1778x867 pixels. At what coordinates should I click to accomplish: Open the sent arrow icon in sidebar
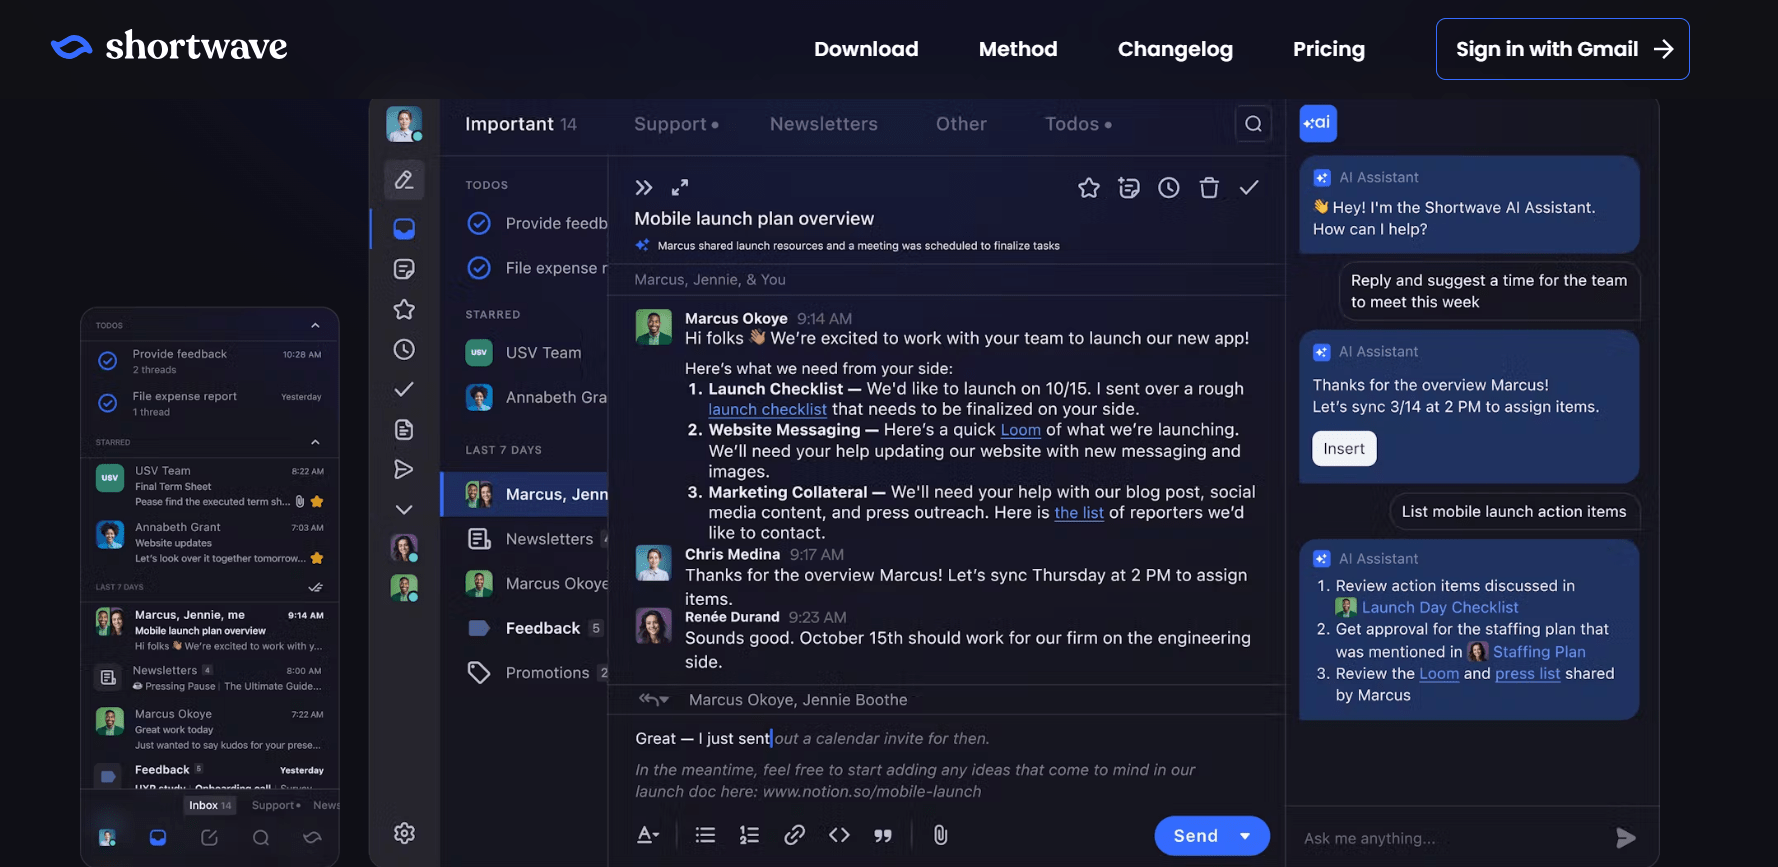coord(404,469)
